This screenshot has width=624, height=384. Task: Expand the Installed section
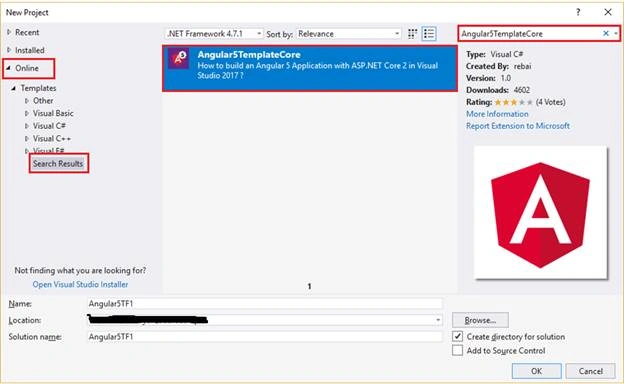click(x=9, y=50)
